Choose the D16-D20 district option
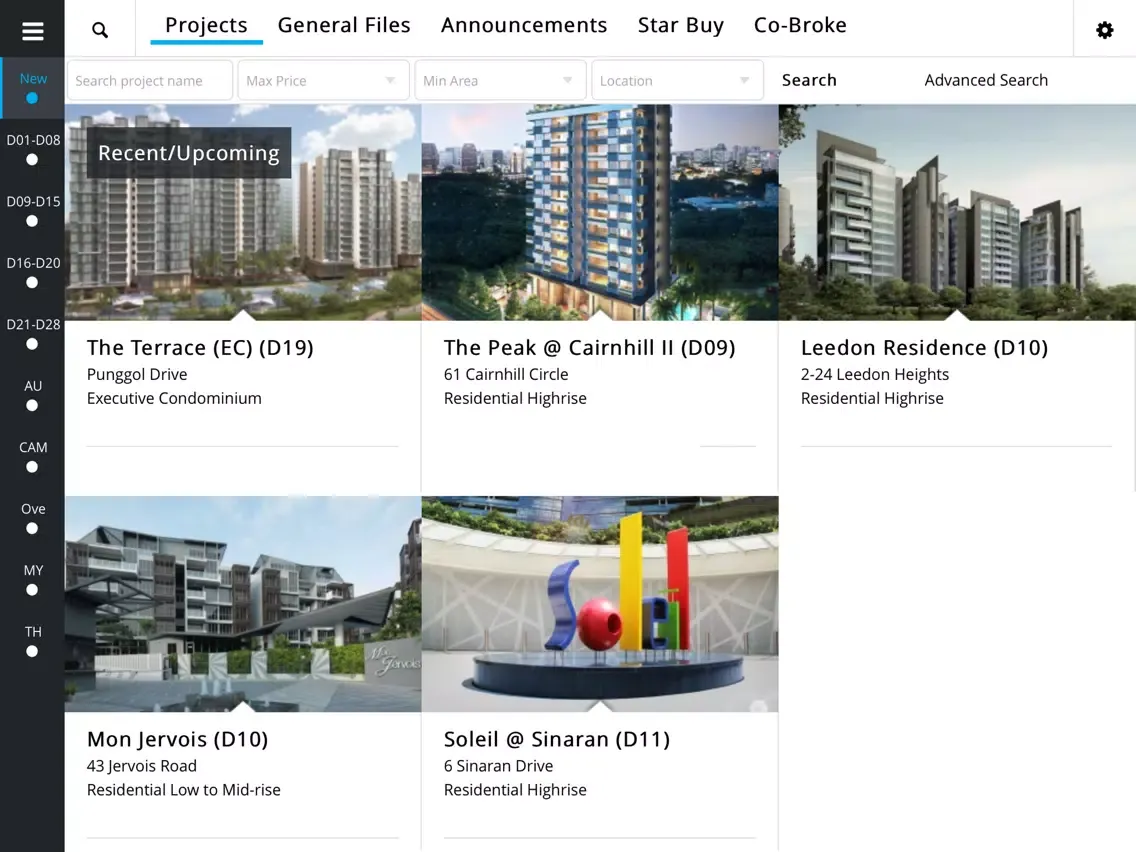 click(33, 272)
